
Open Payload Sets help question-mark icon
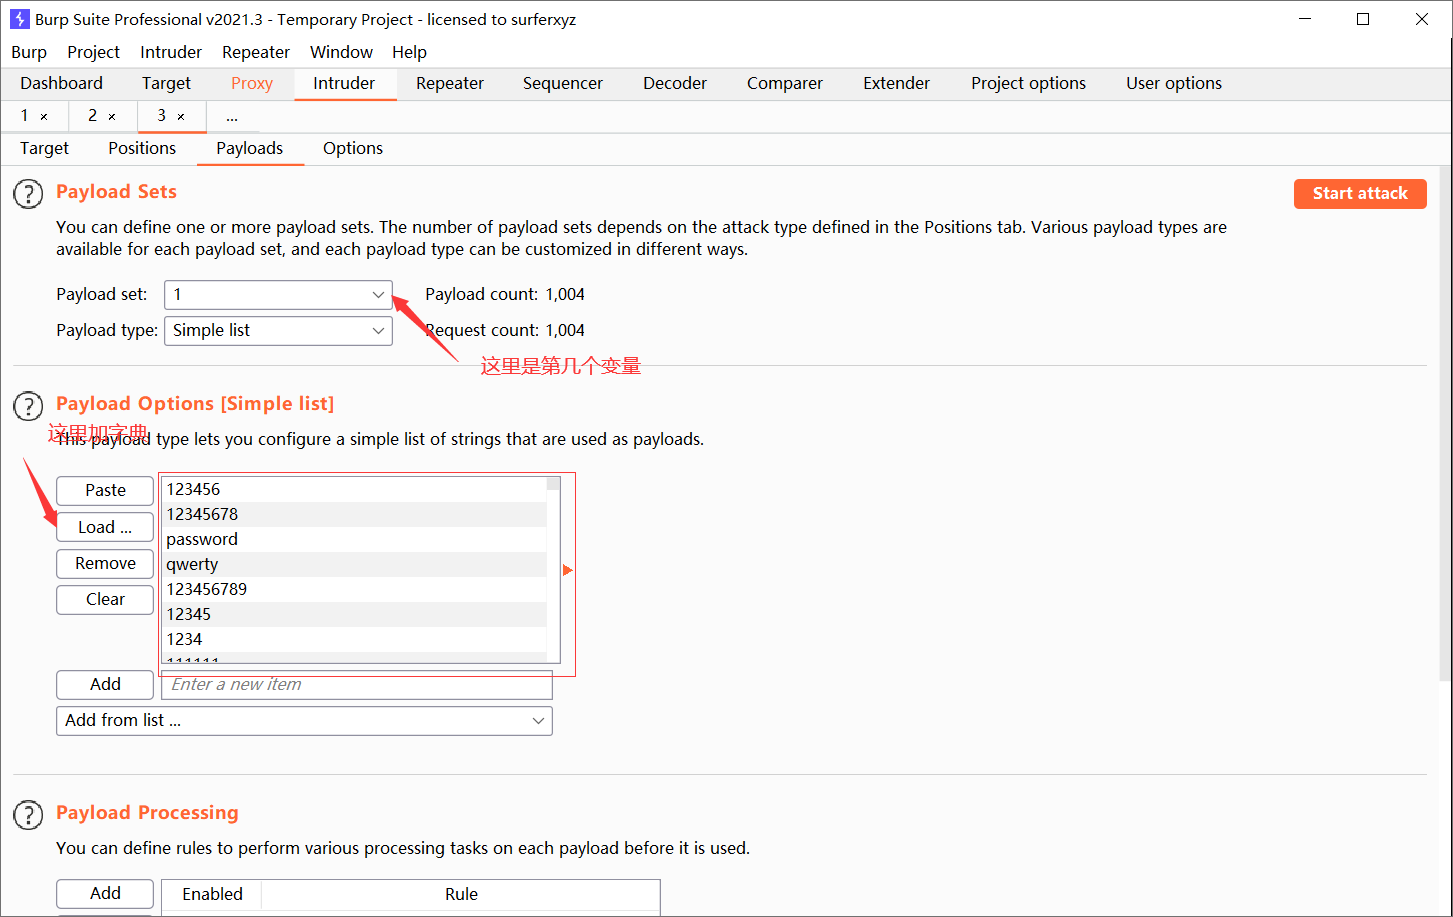click(x=28, y=194)
